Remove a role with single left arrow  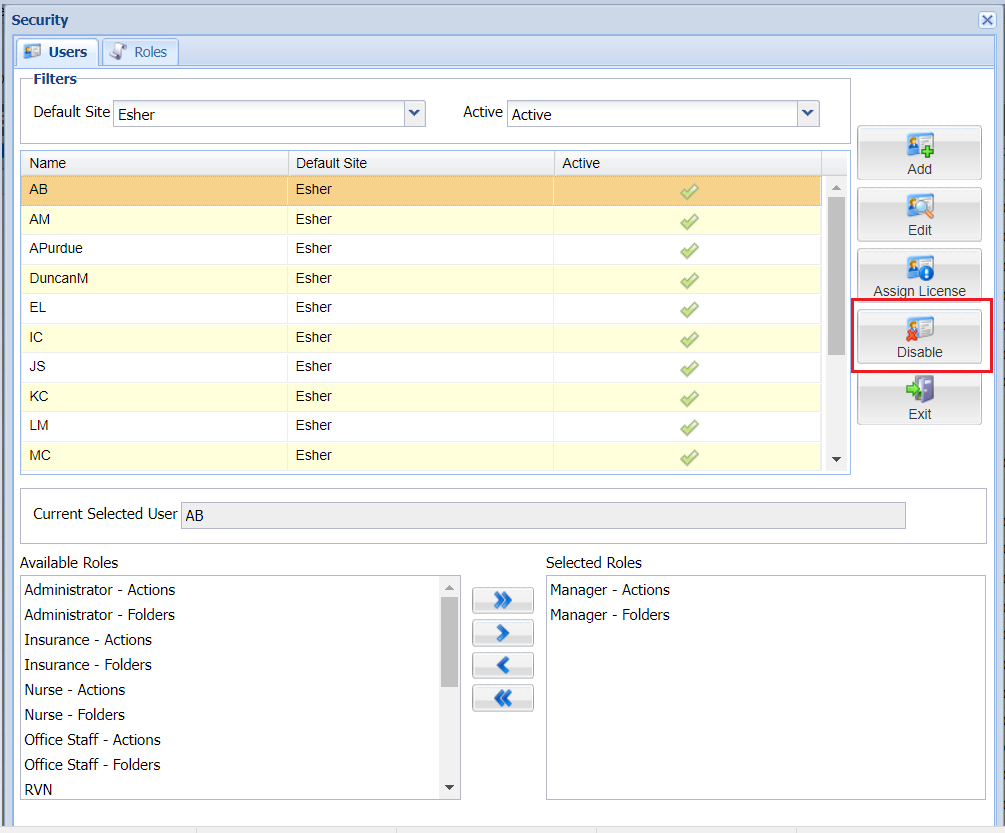(x=502, y=665)
